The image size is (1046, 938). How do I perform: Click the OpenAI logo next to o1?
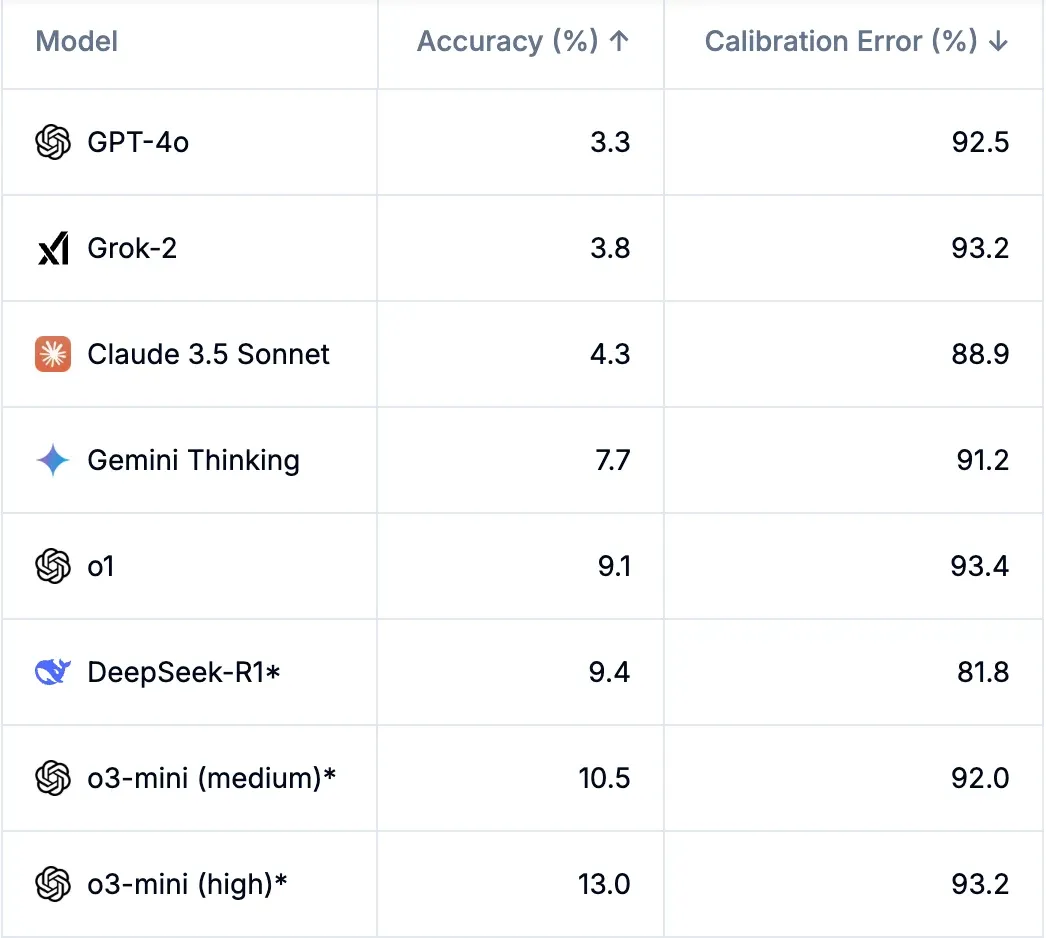pos(53,566)
